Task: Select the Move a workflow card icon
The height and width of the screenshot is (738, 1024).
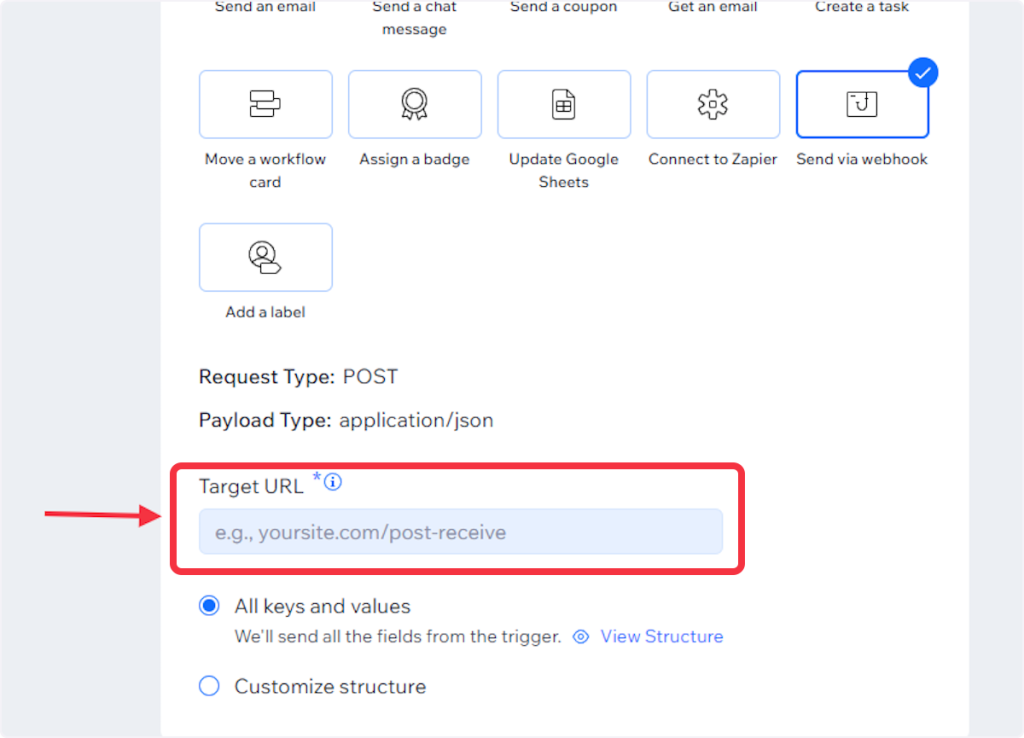Action: click(x=265, y=104)
